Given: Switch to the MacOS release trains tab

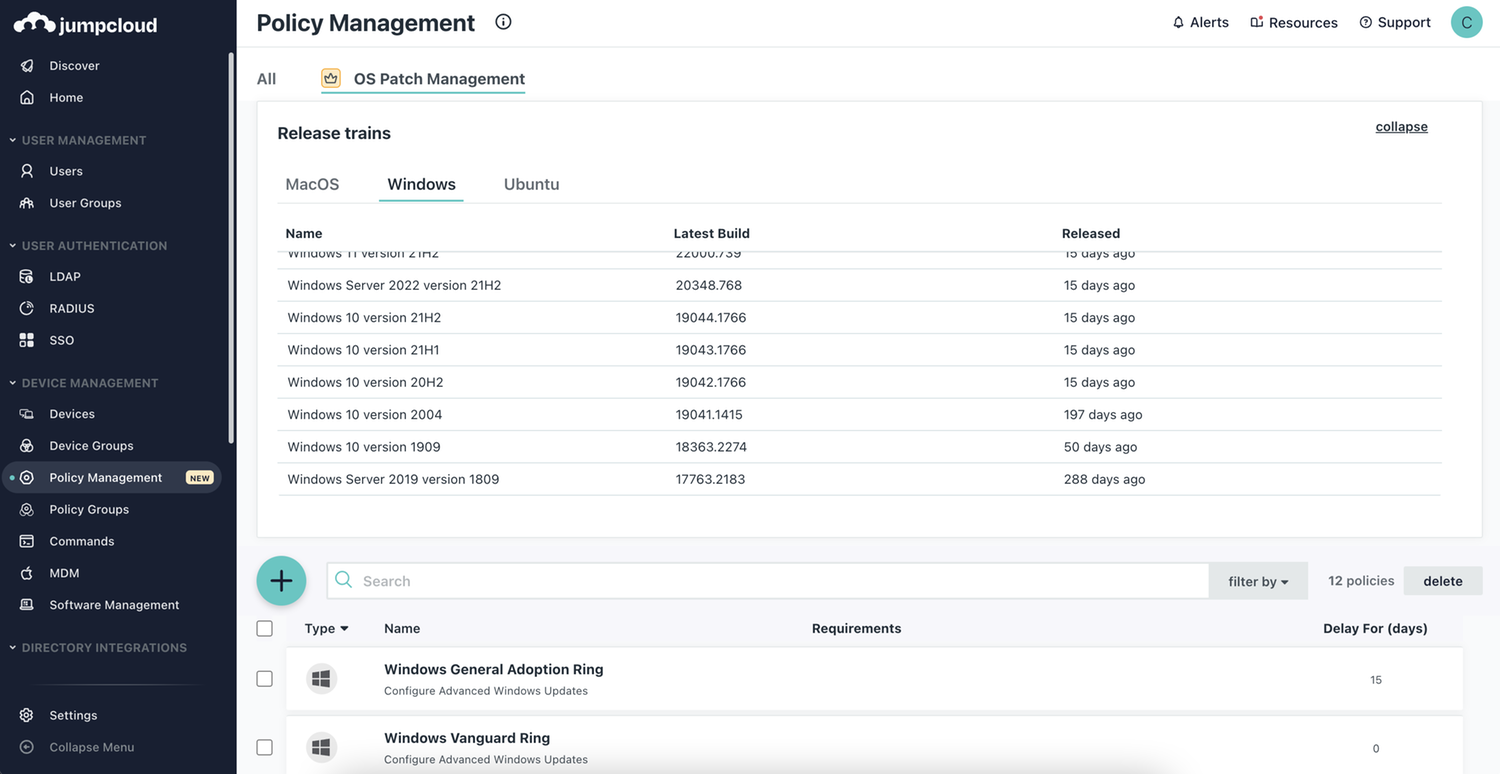Looking at the screenshot, I should (x=312, y=184).
